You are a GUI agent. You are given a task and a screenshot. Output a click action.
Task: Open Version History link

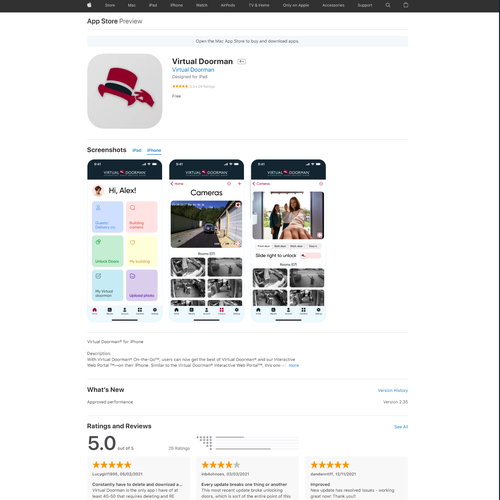393,390
